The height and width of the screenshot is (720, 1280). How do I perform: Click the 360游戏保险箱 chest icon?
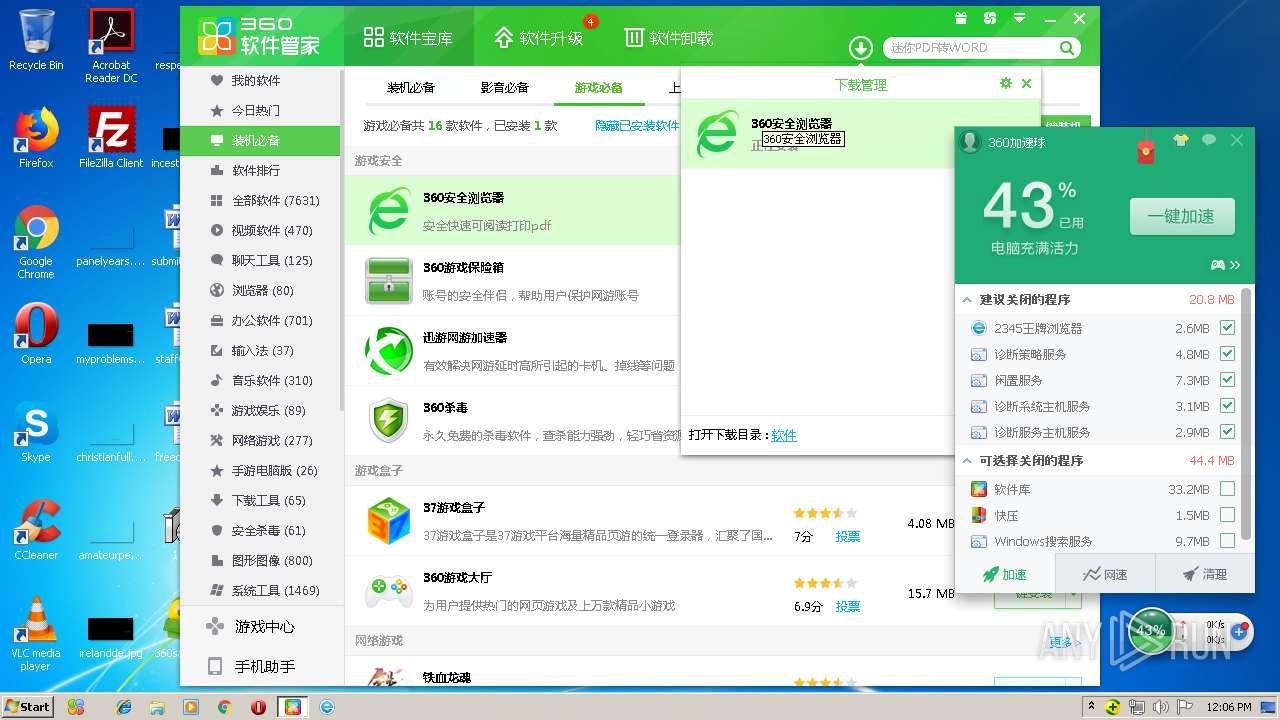click(388, 280)
